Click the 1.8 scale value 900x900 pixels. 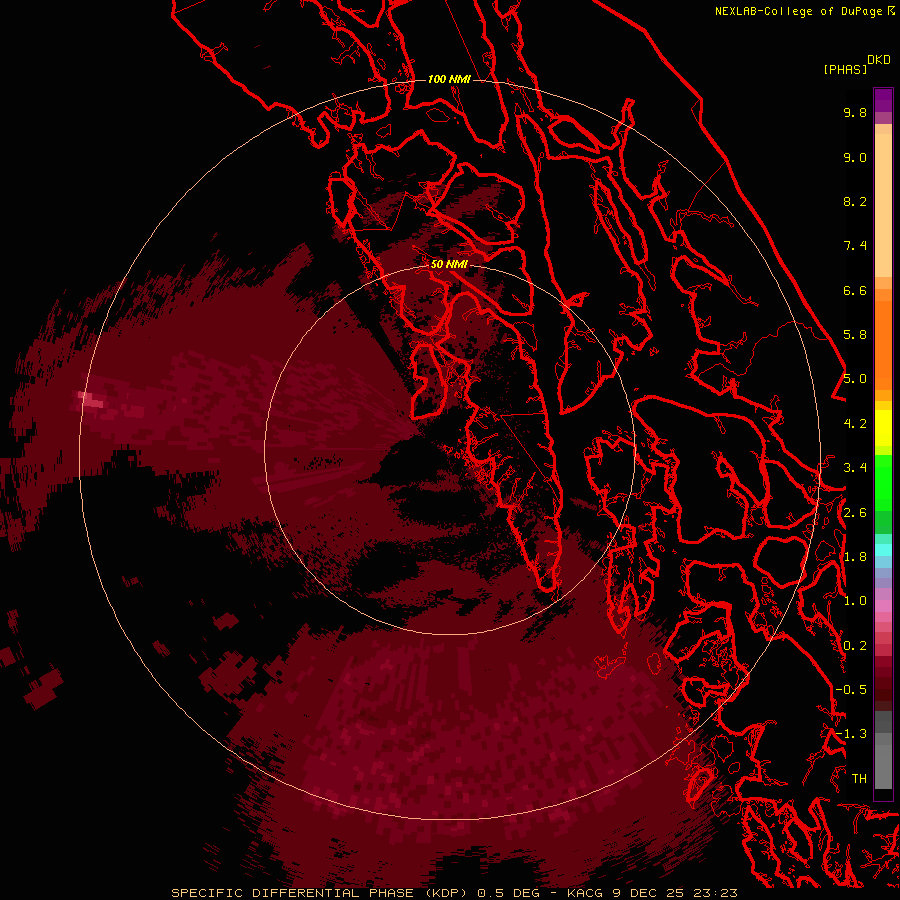coord(855,557)
